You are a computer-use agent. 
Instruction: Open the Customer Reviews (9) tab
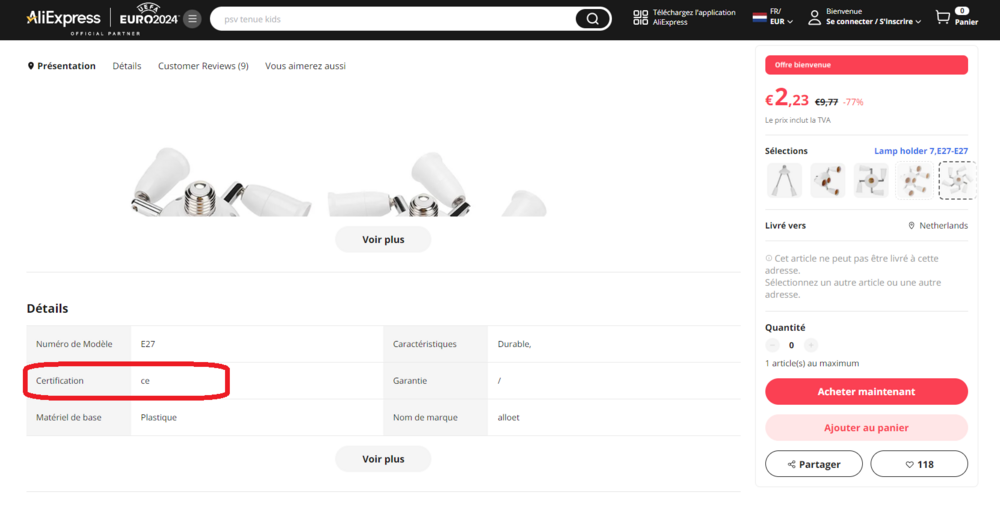(203, 66)
